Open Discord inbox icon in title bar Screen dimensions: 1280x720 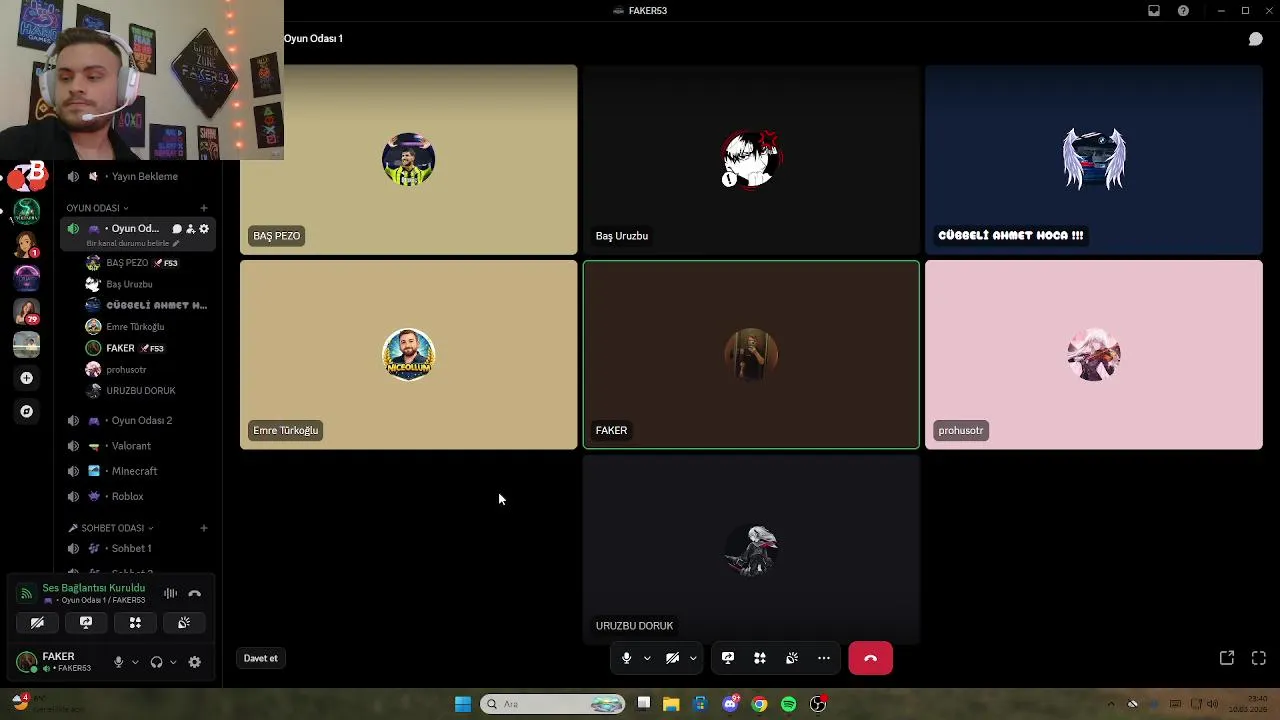pyautogui.click(x=1154, y=11)
